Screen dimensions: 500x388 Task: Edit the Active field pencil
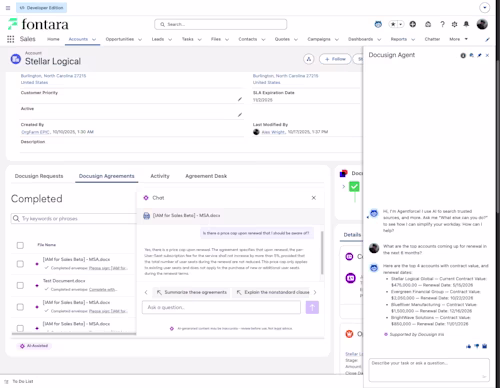(x=240, y=115)
